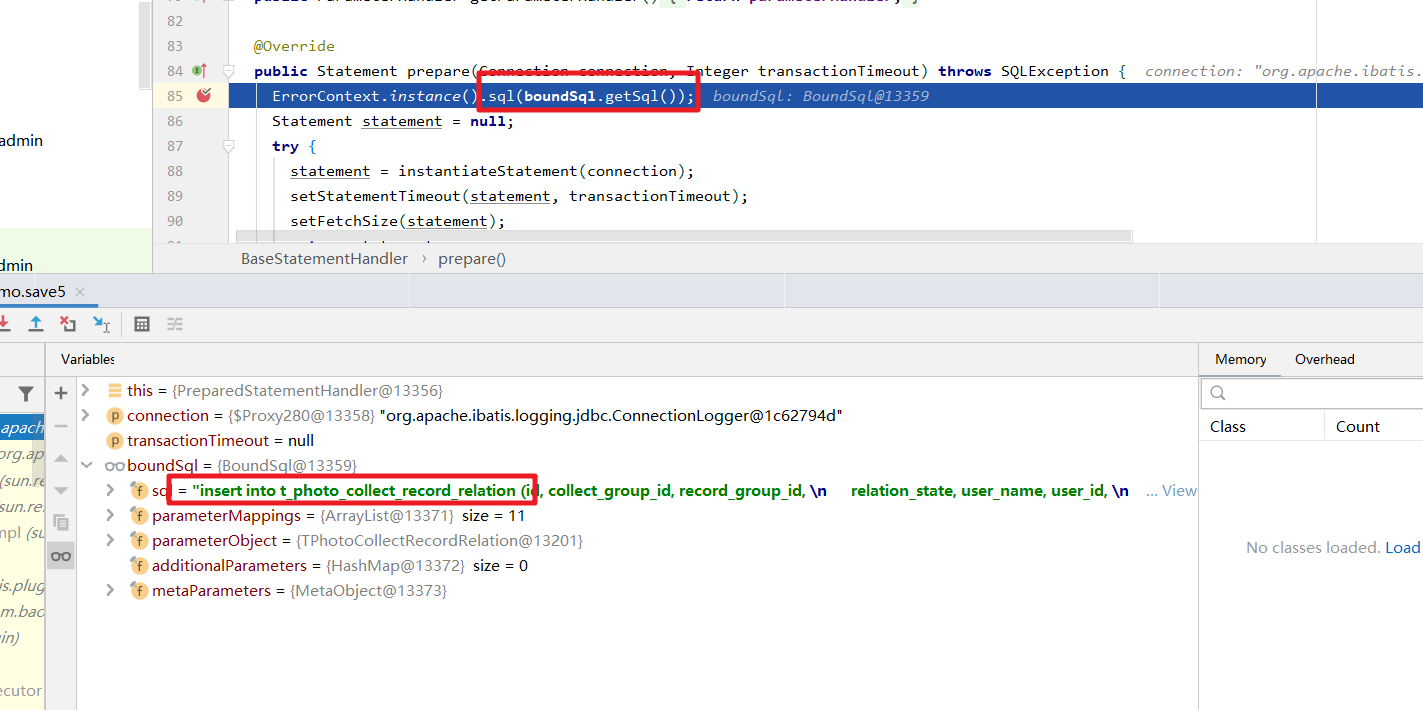Collapse the boundSql variable node
1423x710 pixels.
(86, 465)
